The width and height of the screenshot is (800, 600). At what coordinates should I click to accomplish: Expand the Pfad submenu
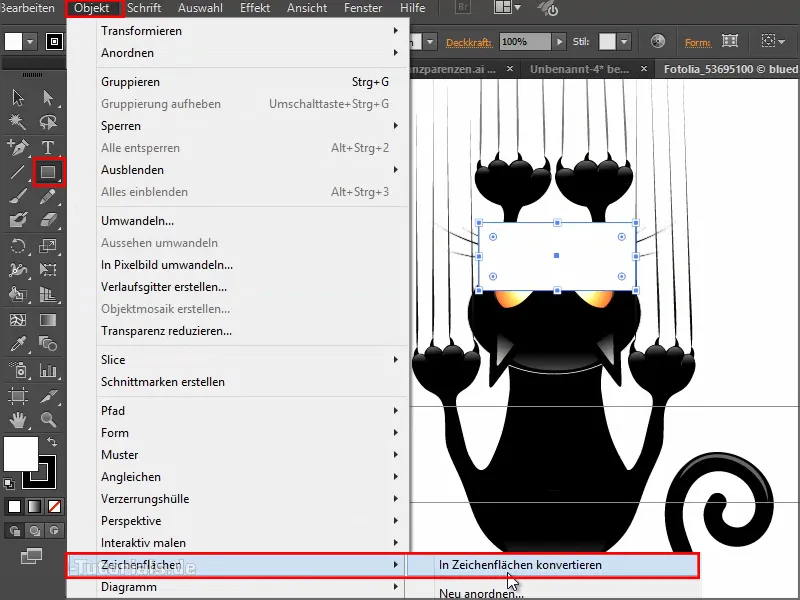(x=252, y=410)
